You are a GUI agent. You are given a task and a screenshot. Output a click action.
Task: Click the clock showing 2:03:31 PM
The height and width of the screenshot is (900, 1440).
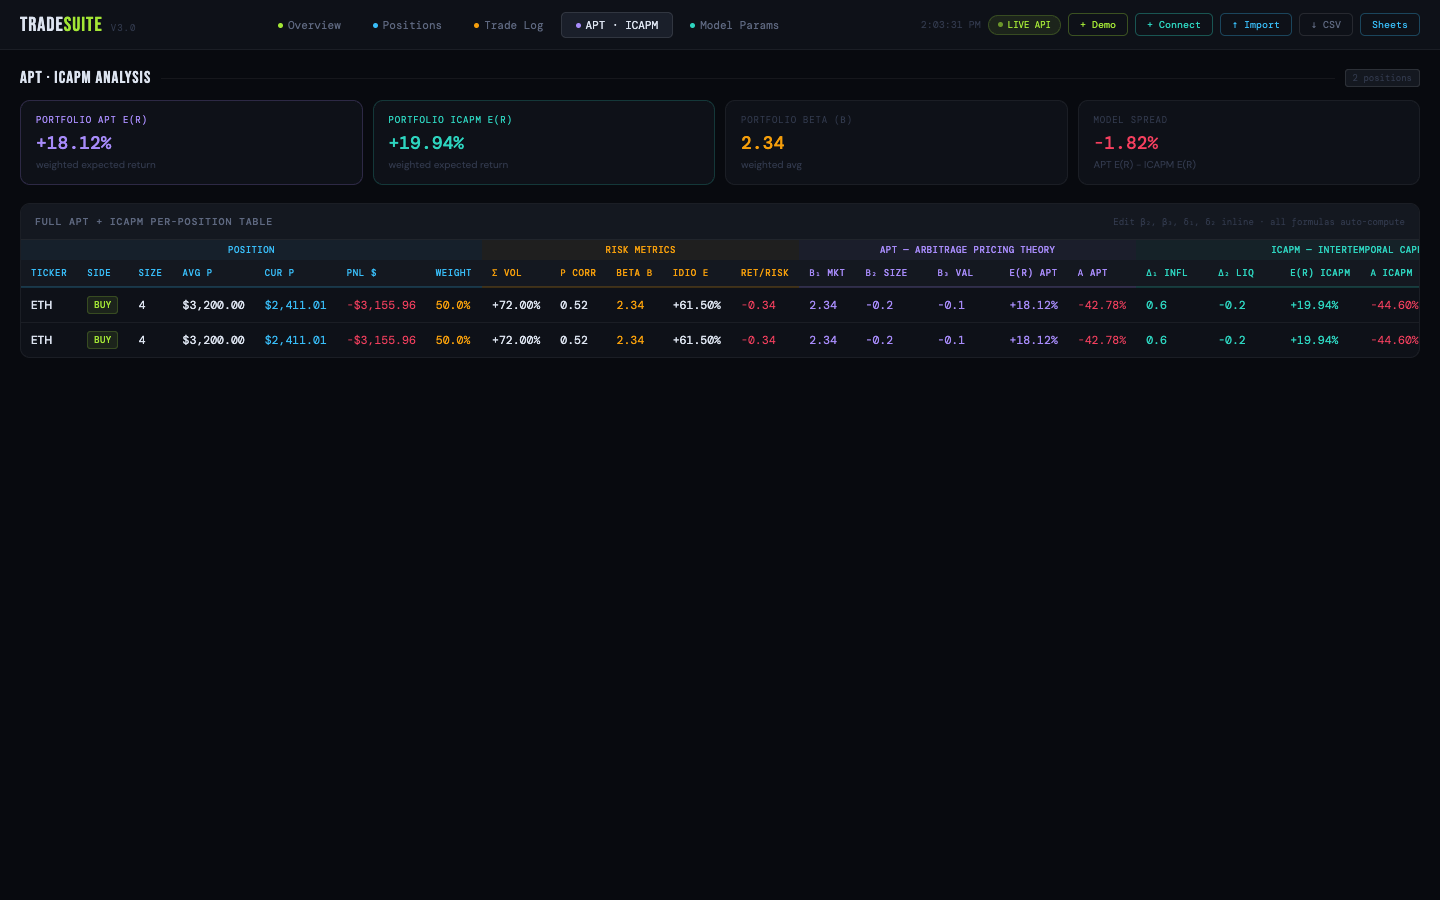tap(951, 25)
